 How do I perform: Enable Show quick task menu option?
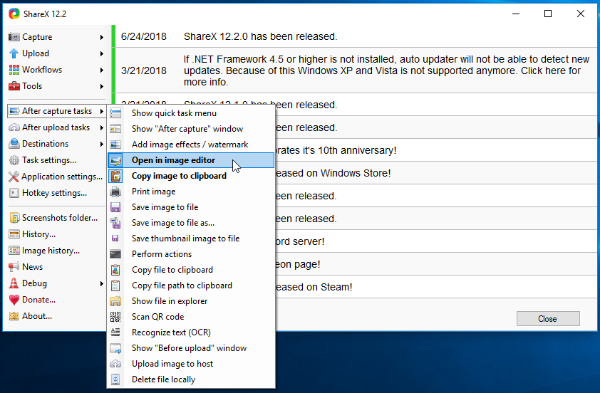click(191, 113)
